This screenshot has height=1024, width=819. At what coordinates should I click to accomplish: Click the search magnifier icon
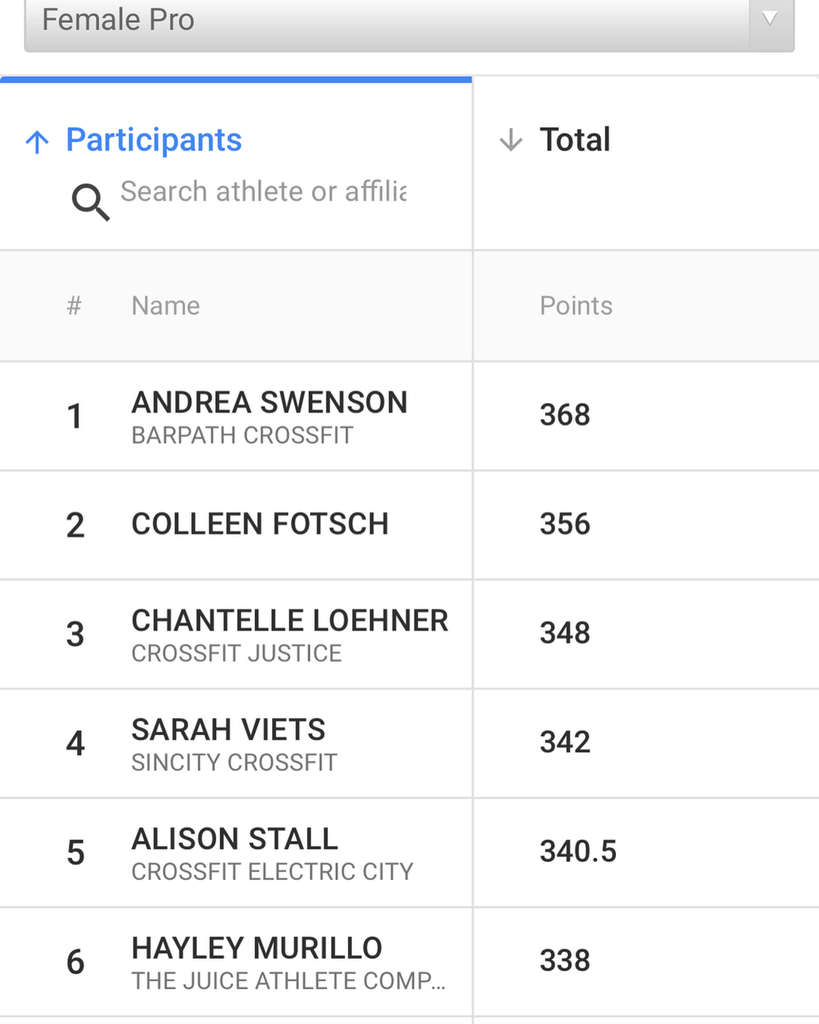(90, 202)
